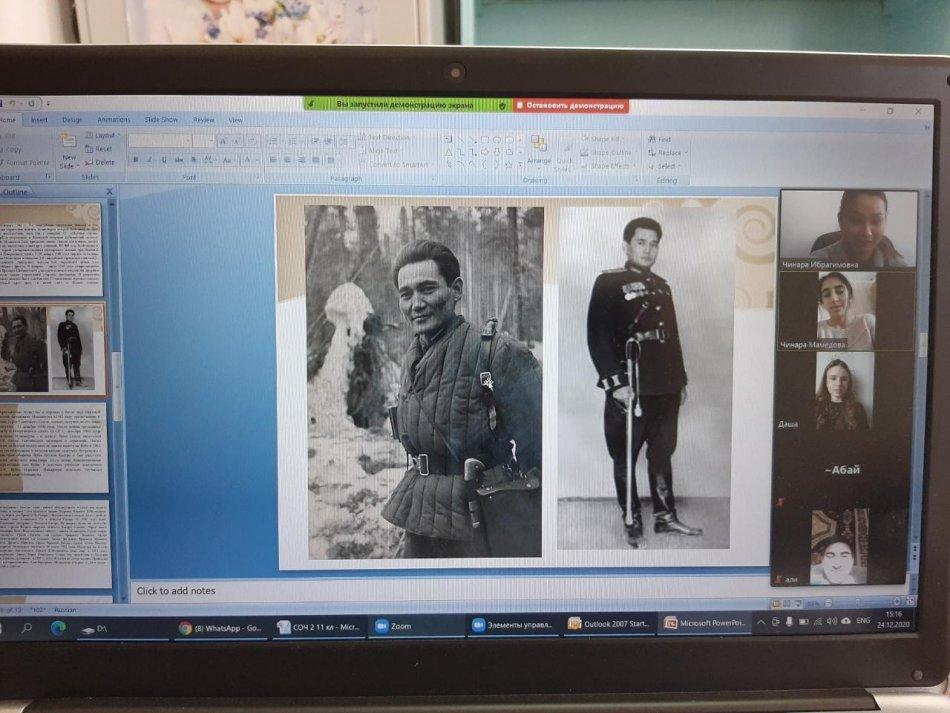Click the Find icon in Editing group

click(659, 139)
